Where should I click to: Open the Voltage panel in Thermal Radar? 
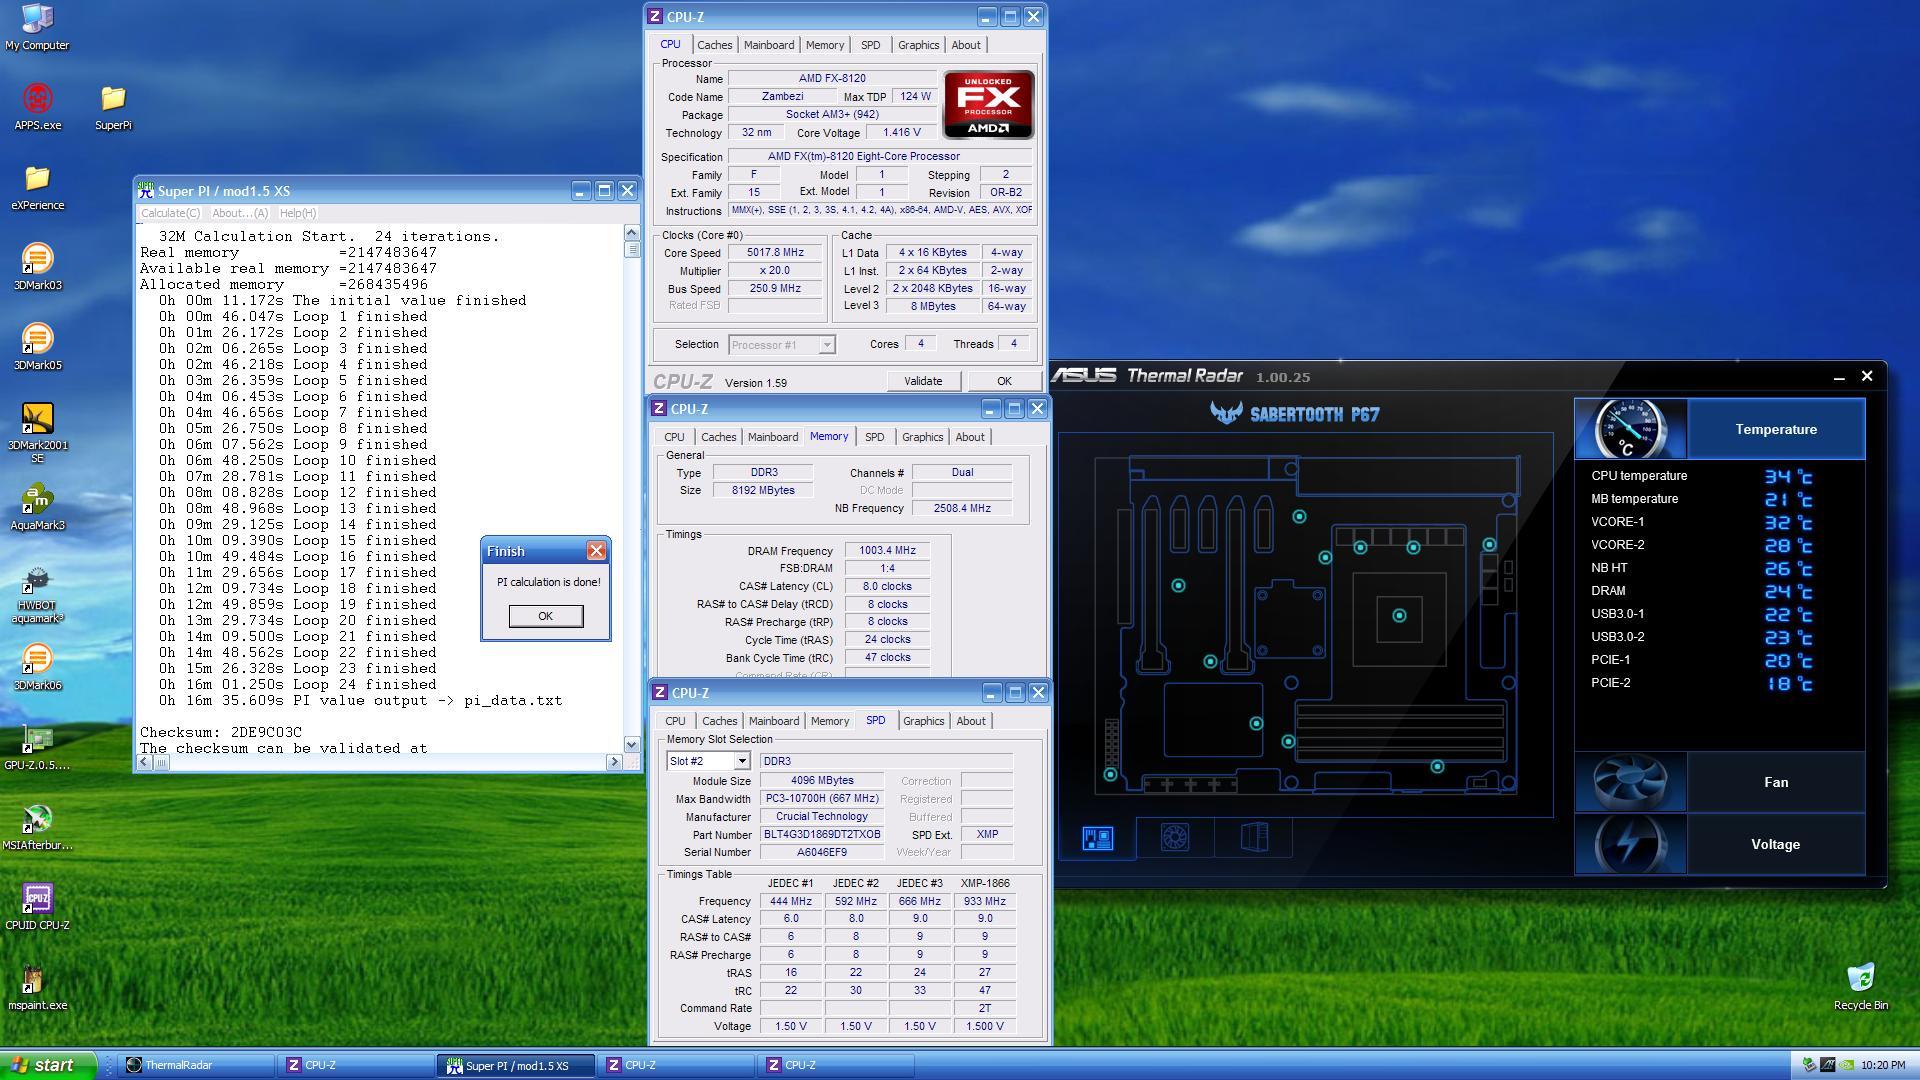pos(1775,844)
